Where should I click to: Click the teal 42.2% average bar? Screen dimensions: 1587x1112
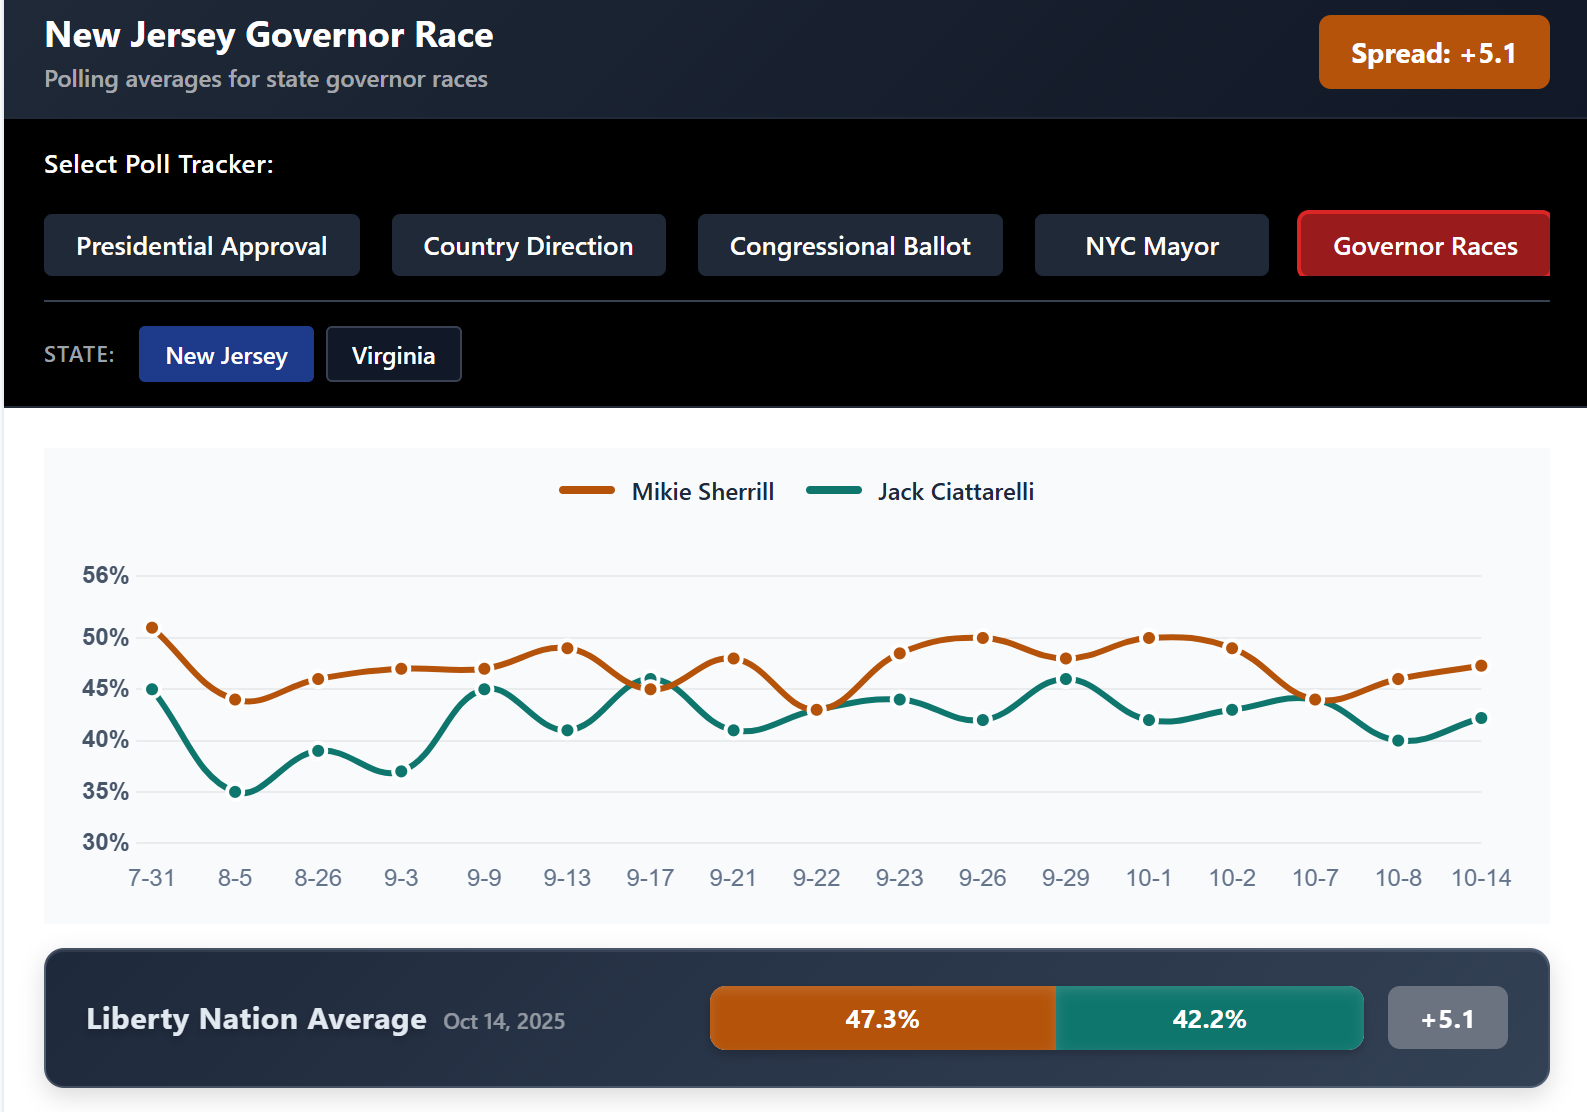point(1209,1019)
